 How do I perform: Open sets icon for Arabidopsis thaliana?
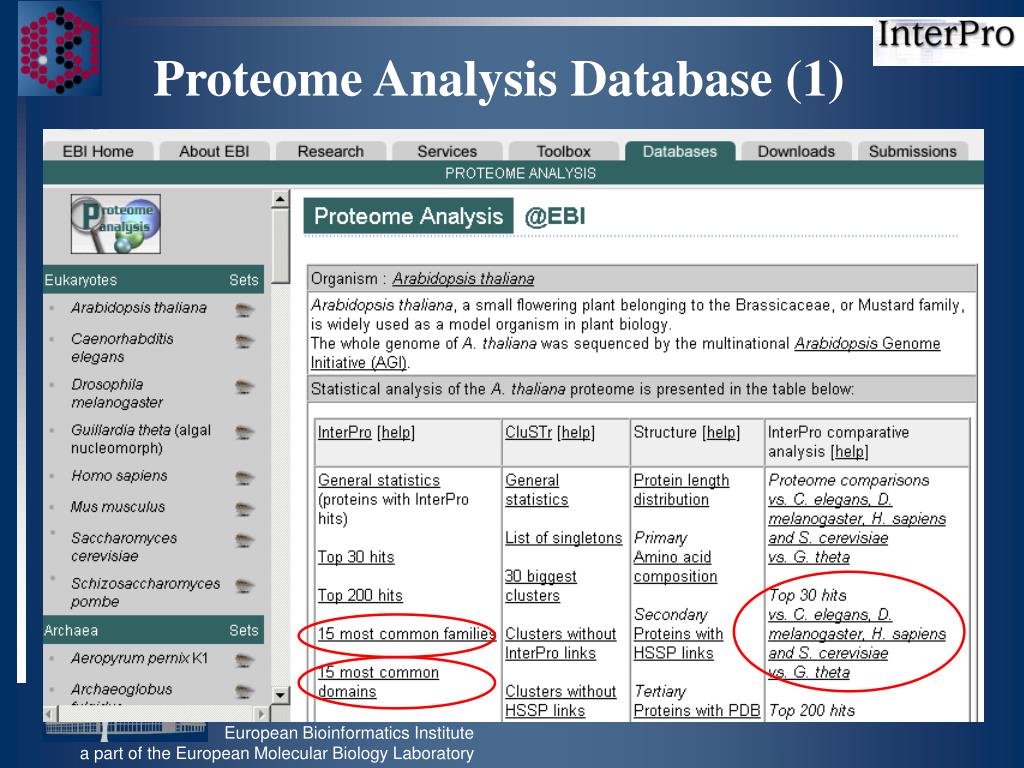pyautogui.click(x=244, y=310)
